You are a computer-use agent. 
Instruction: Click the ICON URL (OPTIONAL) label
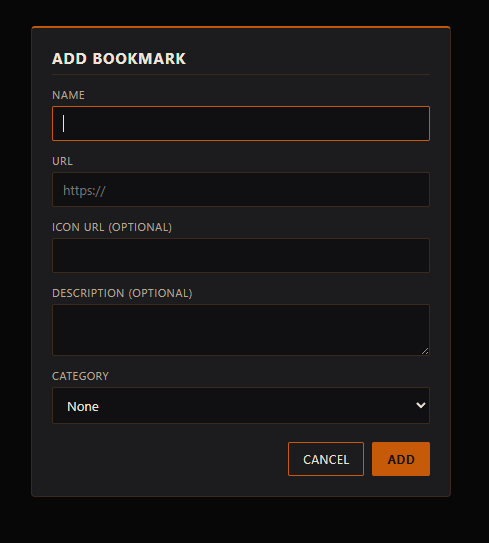coord(112,227)
